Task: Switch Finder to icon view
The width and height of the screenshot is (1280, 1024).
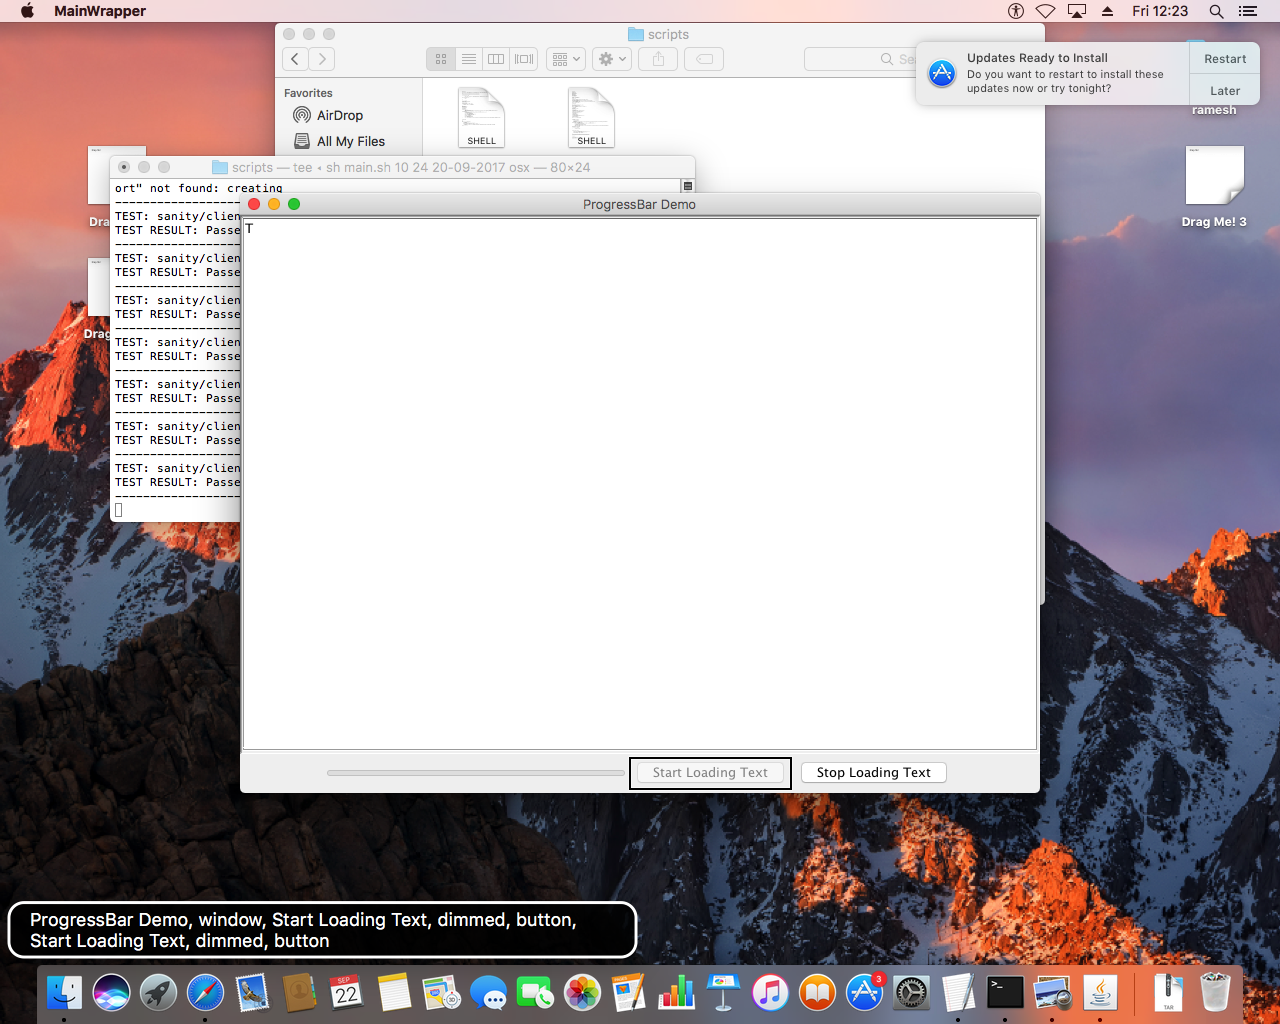Action: click(x=441, y=60)
